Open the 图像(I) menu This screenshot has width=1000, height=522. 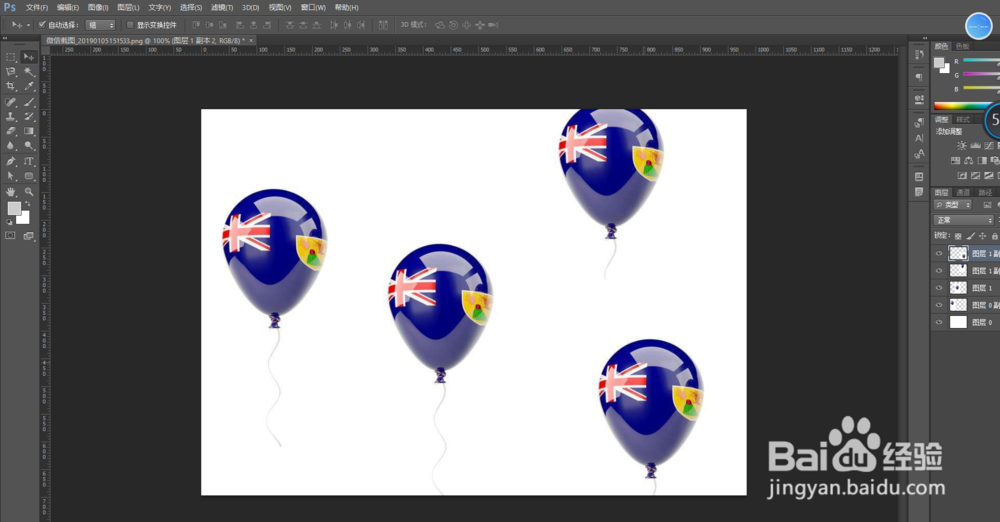point(98,8)
